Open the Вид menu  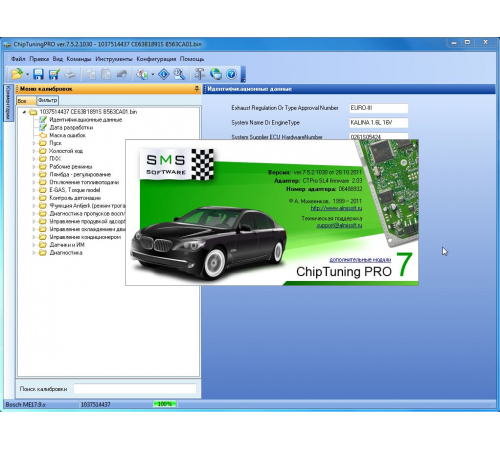[x=58, y=59]
